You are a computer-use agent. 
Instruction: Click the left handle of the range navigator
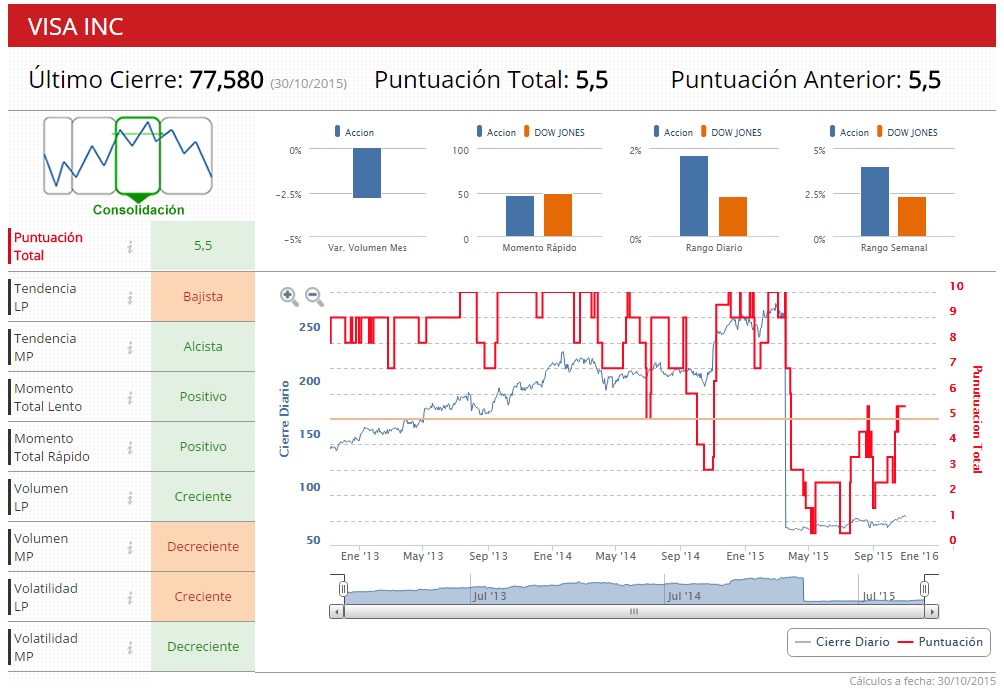[x=343, y=589]
